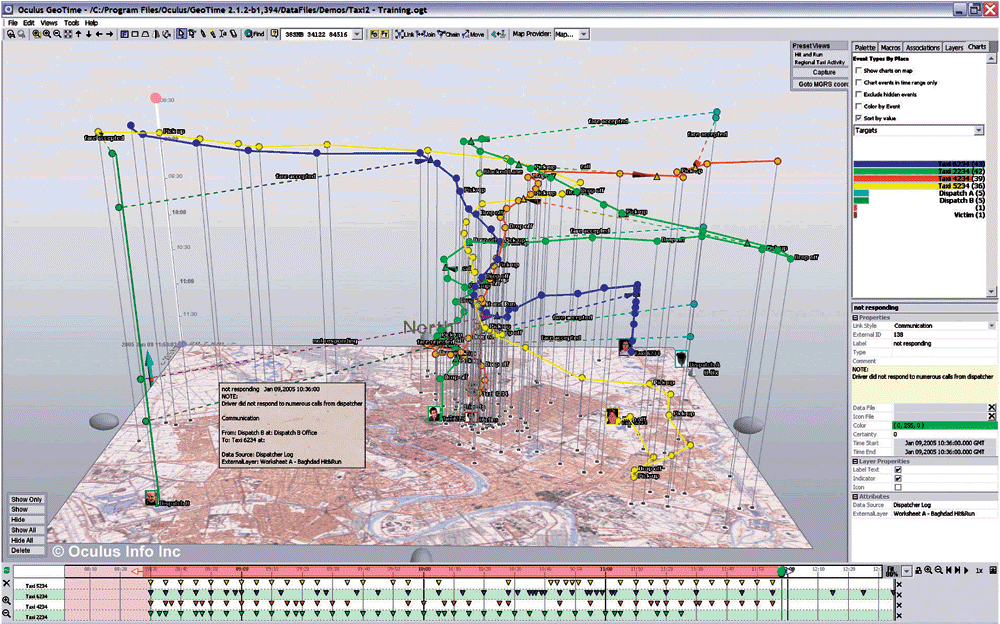Clear the Icon File with X
This screenshot has height=624, width=1000.
992,416
